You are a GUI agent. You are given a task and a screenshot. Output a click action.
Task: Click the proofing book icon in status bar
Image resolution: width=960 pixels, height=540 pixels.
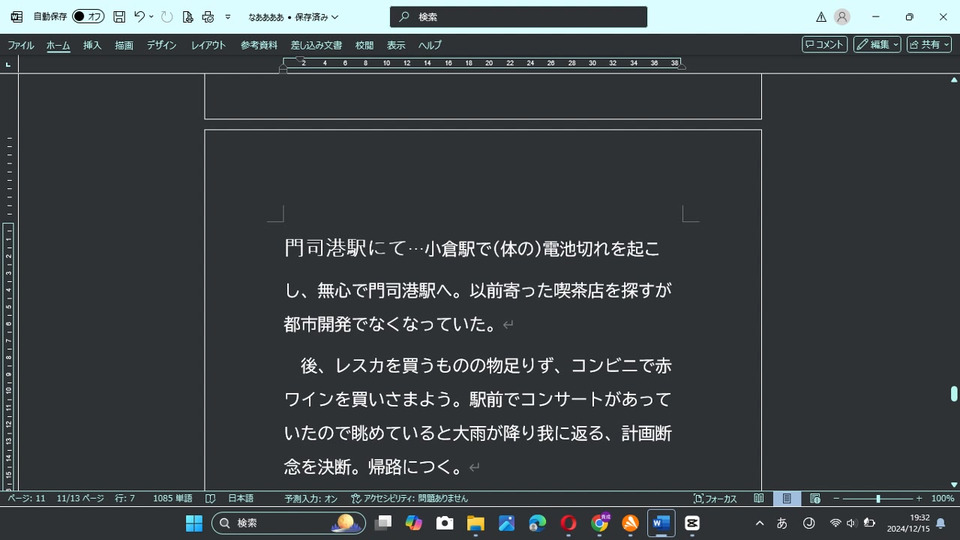coord(211,498)
